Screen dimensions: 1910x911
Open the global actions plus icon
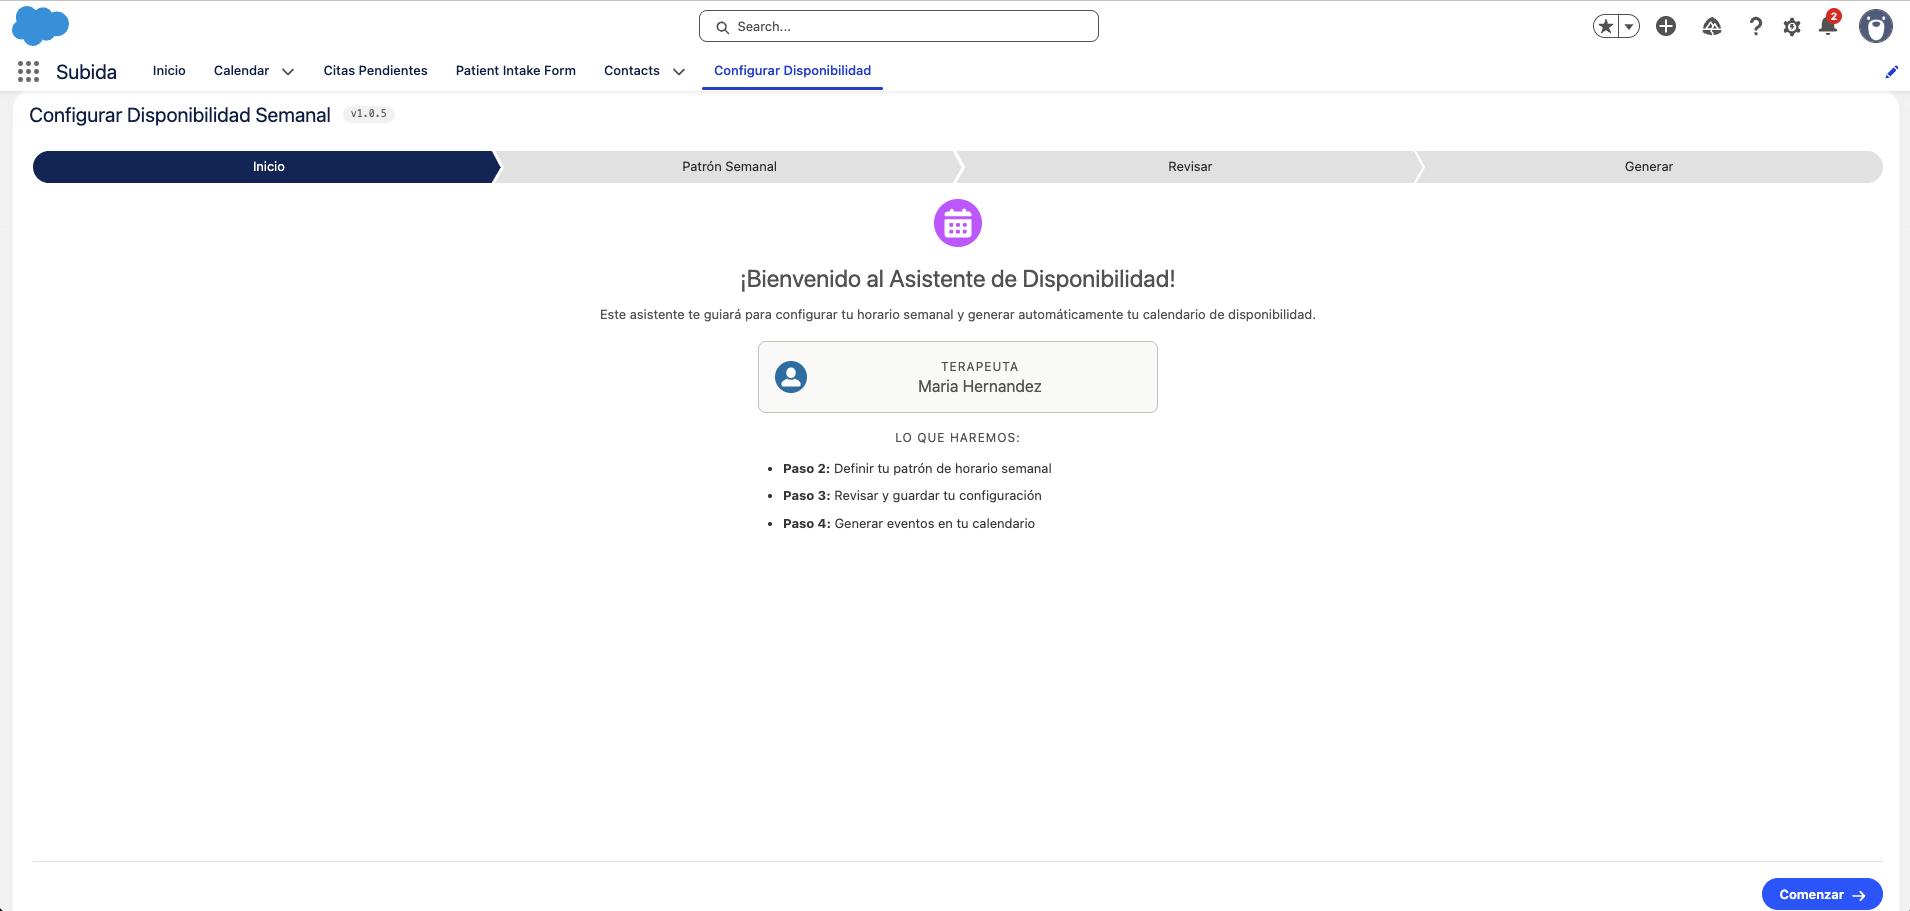coord(1666,27)
